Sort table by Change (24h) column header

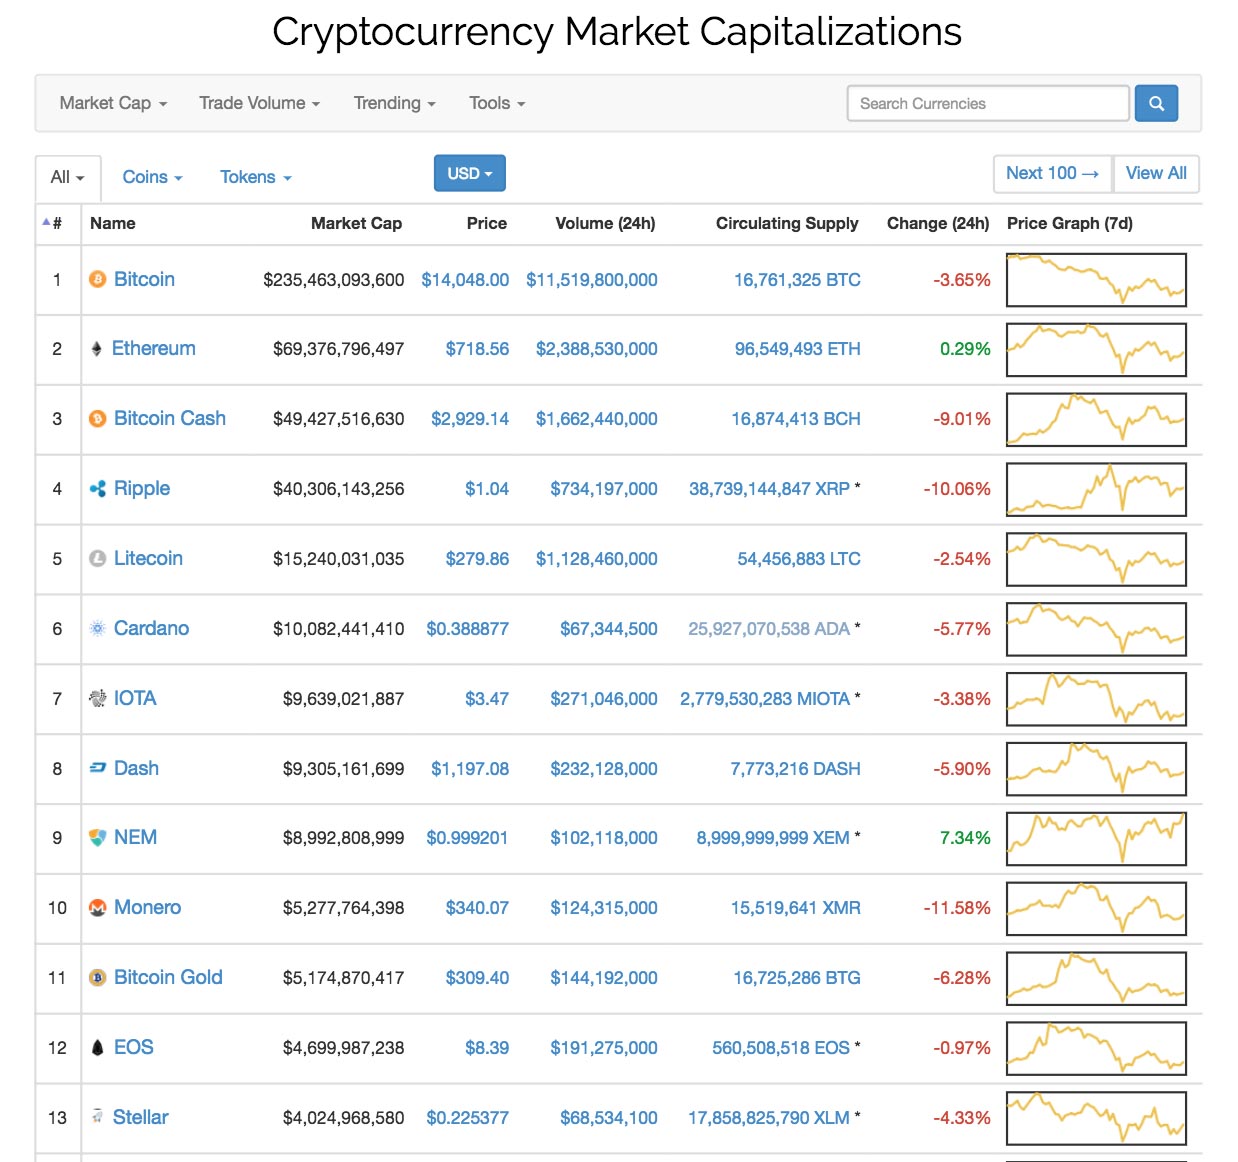[938, 223]
